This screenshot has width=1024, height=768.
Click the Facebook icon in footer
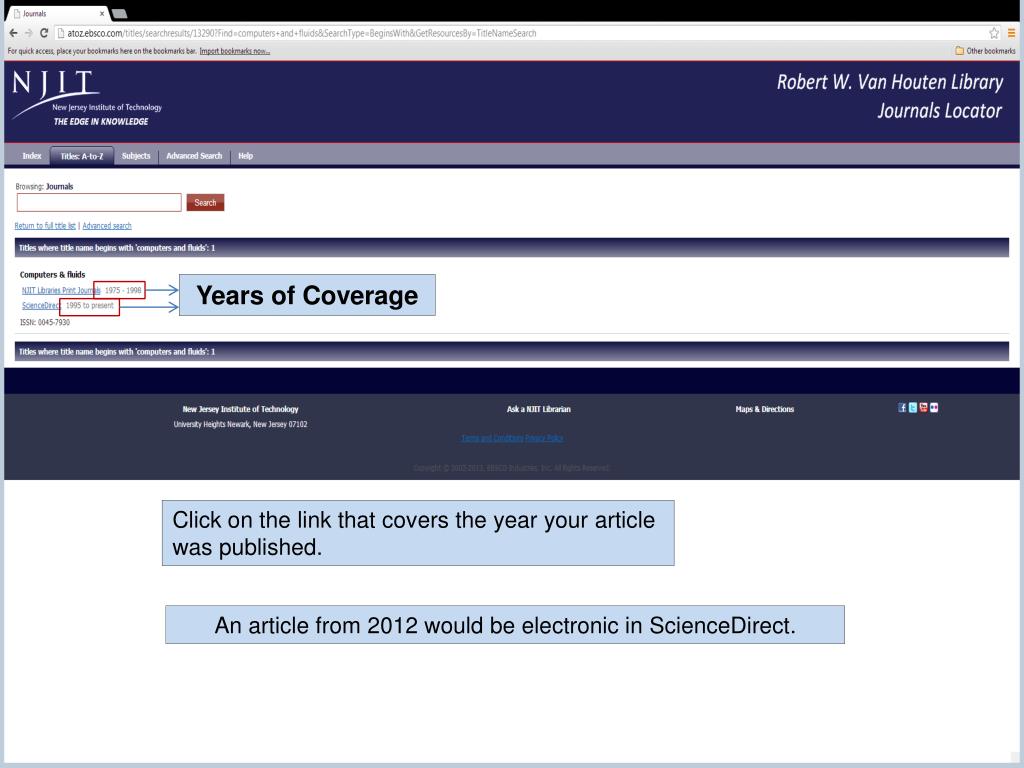902,408
